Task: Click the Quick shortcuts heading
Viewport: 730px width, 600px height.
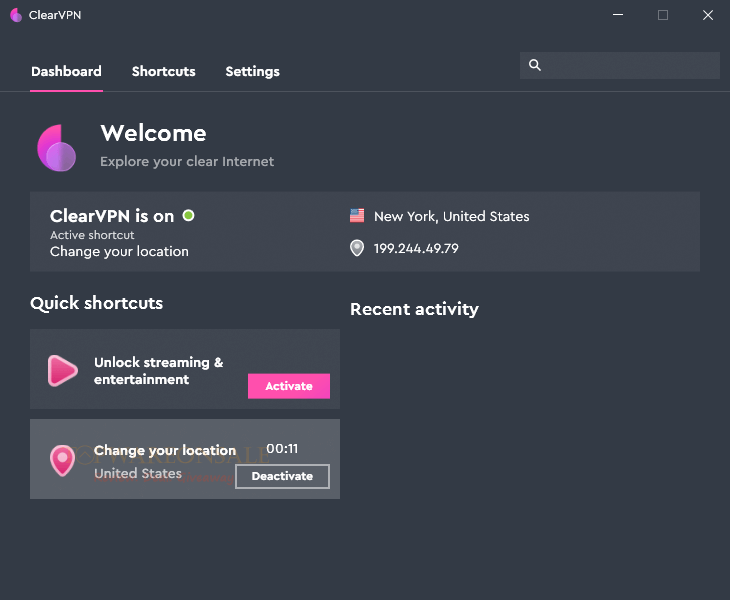Action: 96,303
